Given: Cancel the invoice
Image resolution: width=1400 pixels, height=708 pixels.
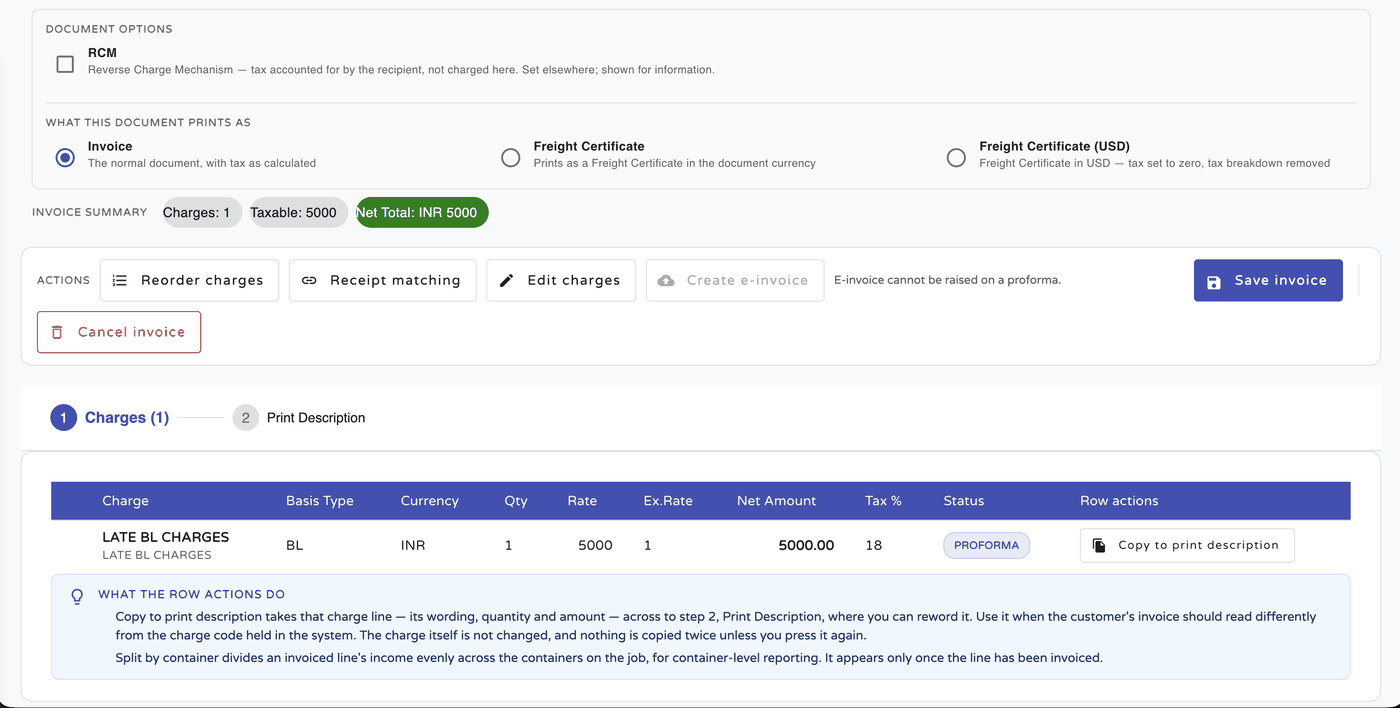Looking at the screenshot, I should [x=119, y=332].
